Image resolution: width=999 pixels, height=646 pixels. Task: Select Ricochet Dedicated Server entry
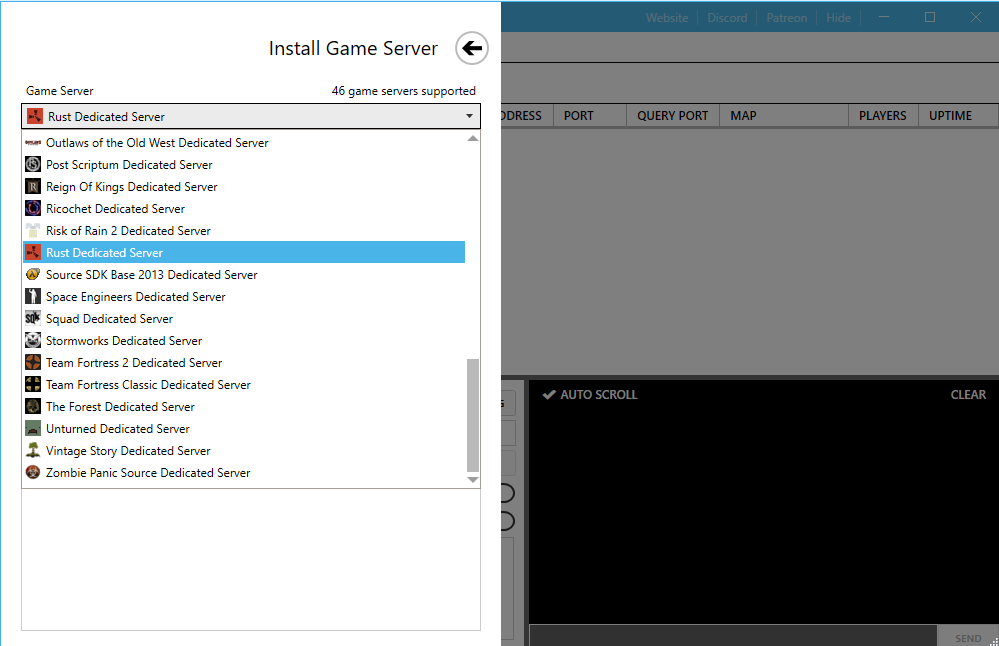244,208
